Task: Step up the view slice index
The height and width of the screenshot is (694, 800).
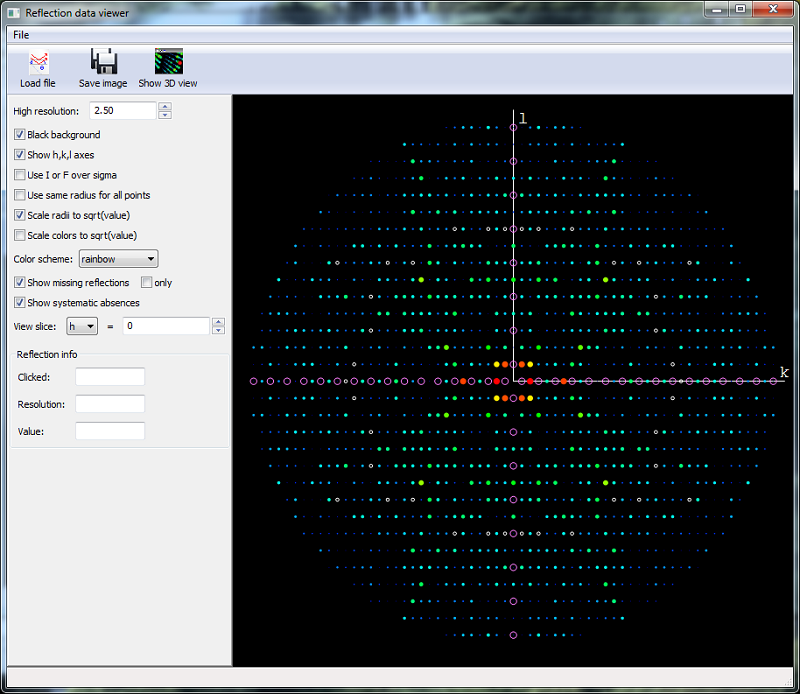Action: (218, 321)
